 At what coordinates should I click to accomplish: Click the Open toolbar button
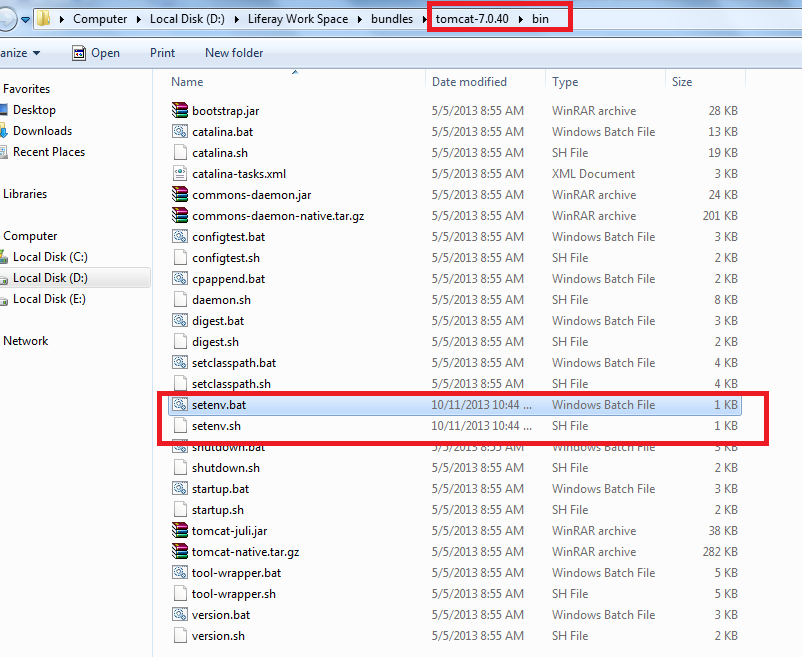click(x=96, y=53)
